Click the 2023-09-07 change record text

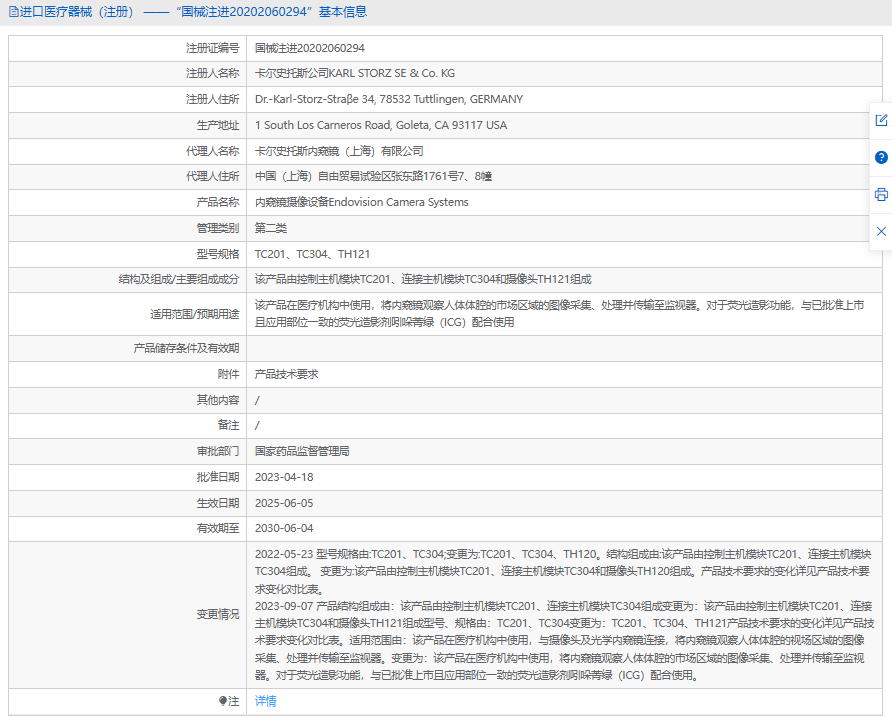pyautogui.click(x=564, y=641)
